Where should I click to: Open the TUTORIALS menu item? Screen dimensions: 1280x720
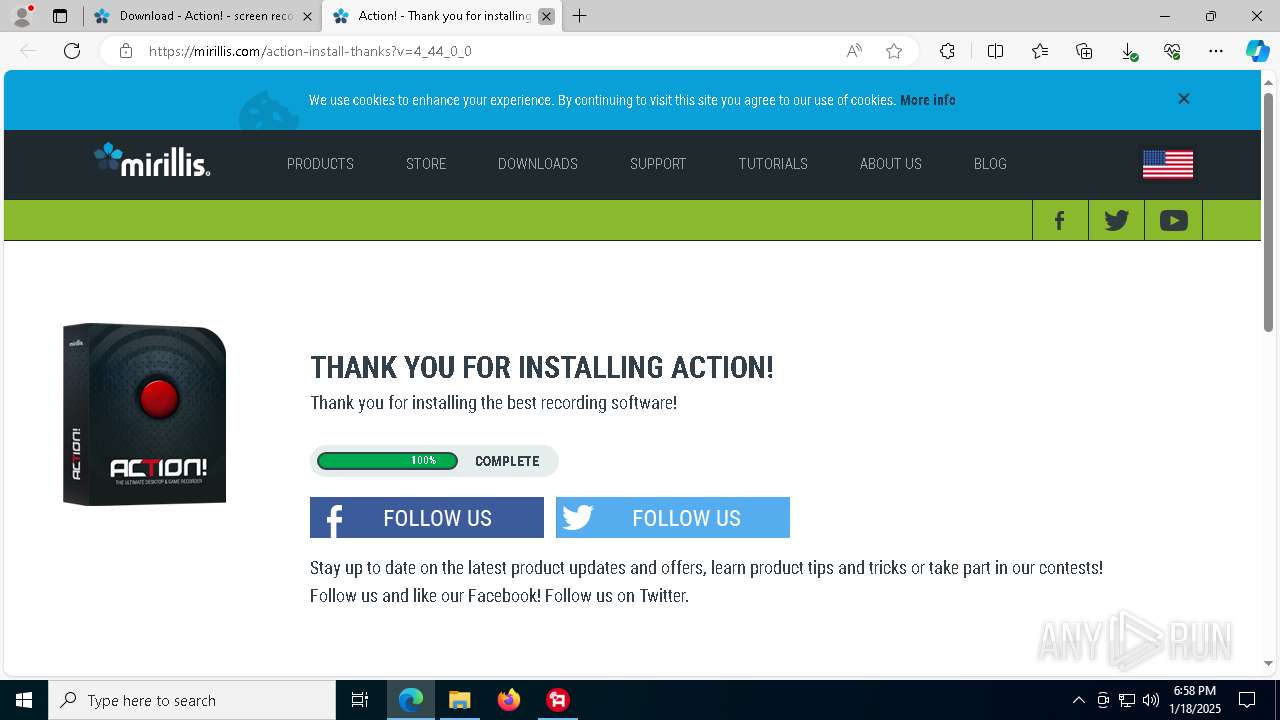[773, 164]
